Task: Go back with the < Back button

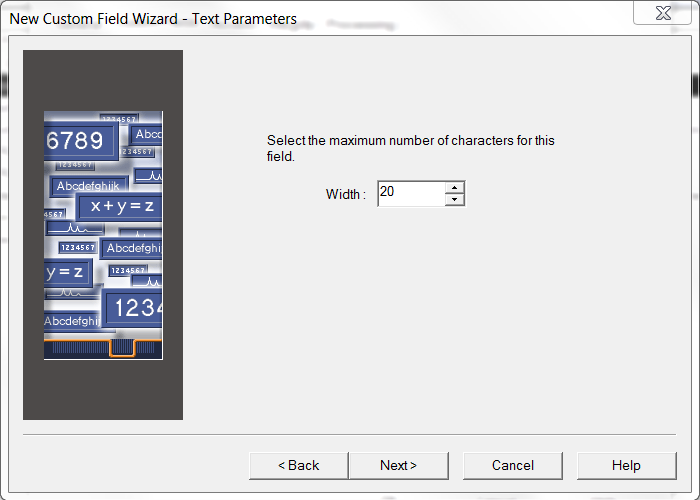Action: coord(299,466)
